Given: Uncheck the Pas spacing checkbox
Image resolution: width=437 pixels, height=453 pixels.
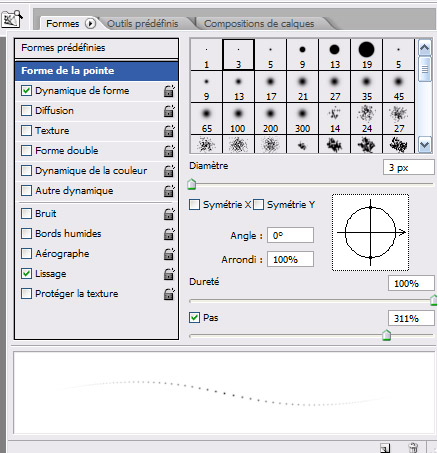Looking at the screenshot, I should (x=194, y=317).
